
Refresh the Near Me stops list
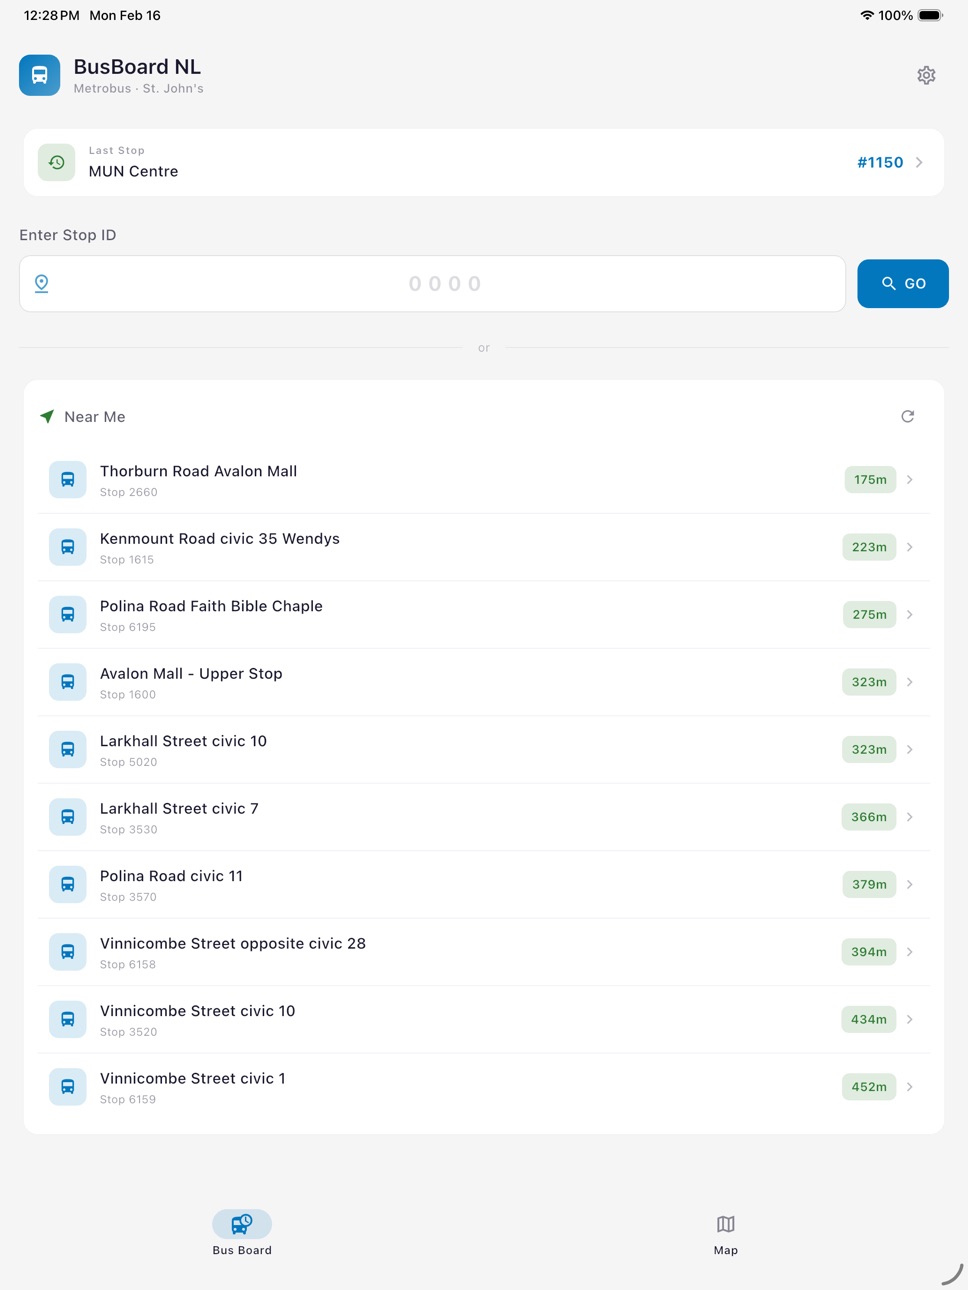907,416
